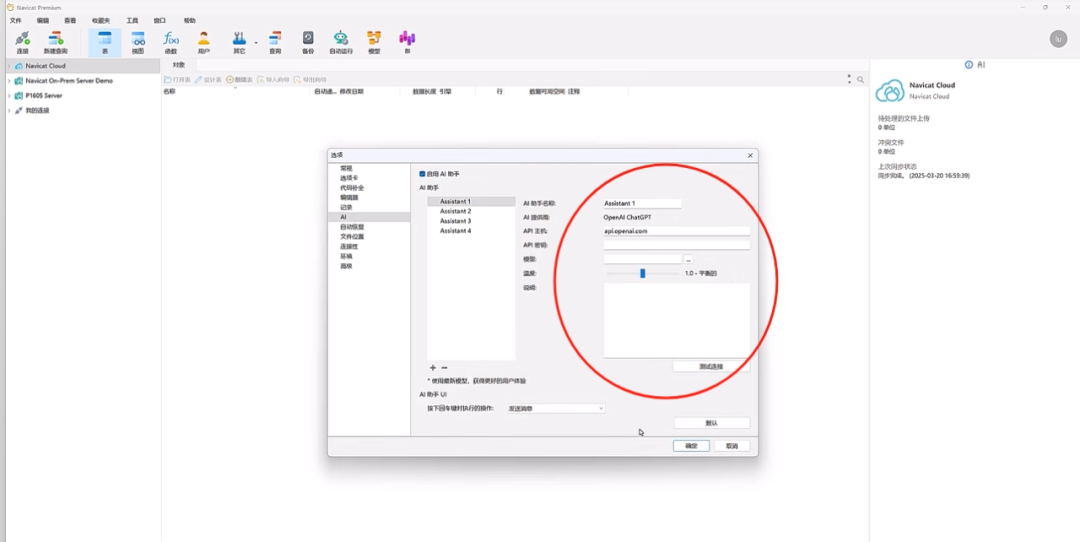Expand Navicat On-Prem Server Demo node

click(x=8, y=81)
